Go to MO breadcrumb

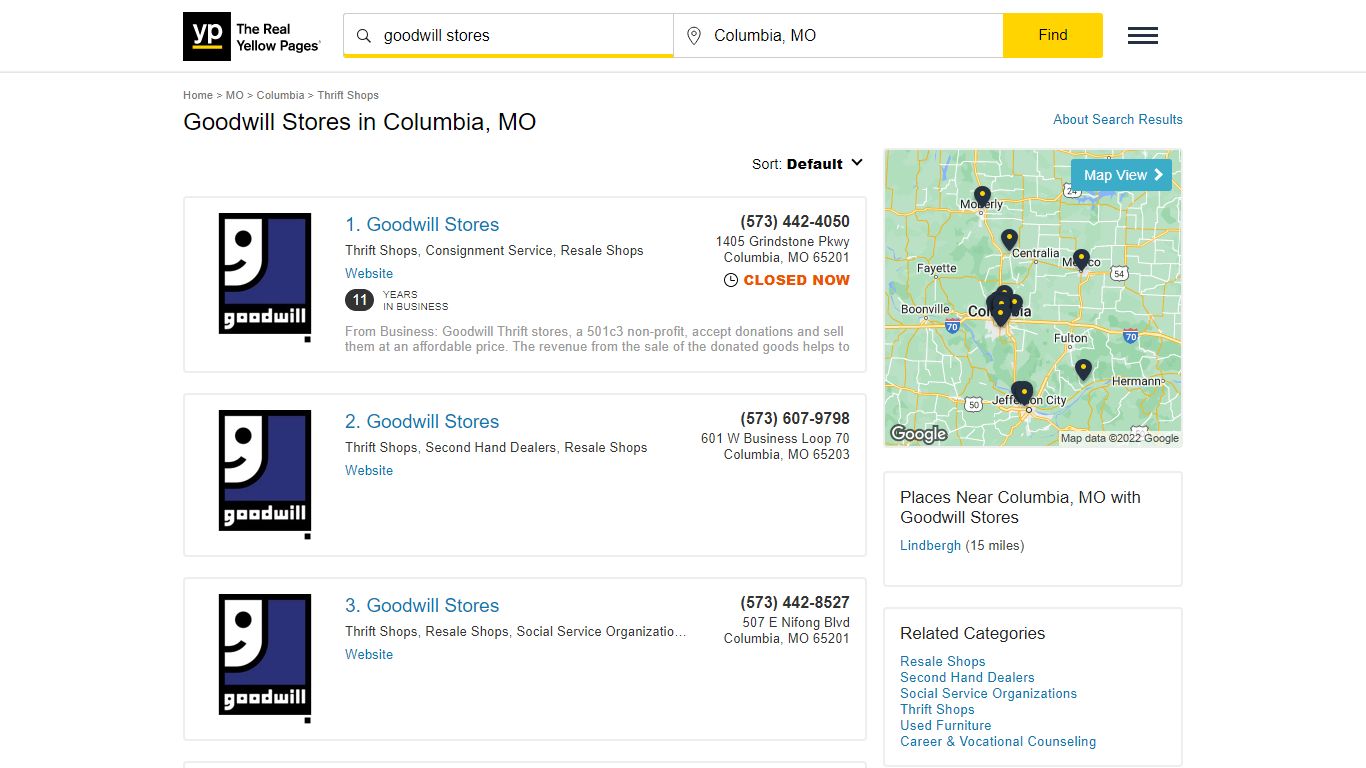235,95
